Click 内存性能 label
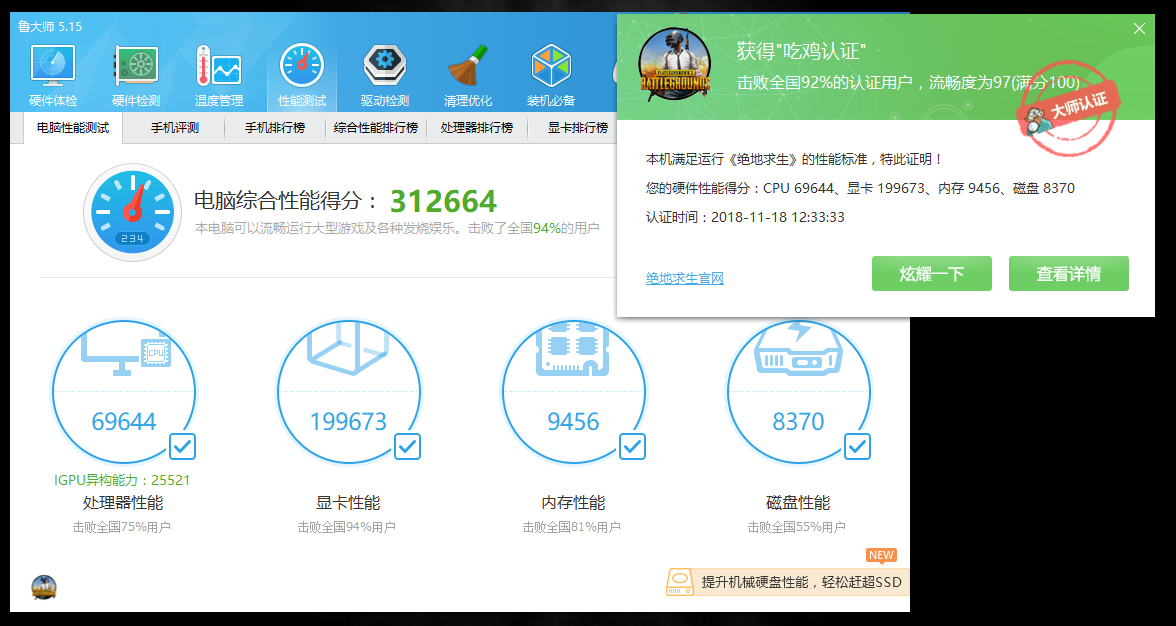Screen dimensions: 1176x626 coord(573,502)
